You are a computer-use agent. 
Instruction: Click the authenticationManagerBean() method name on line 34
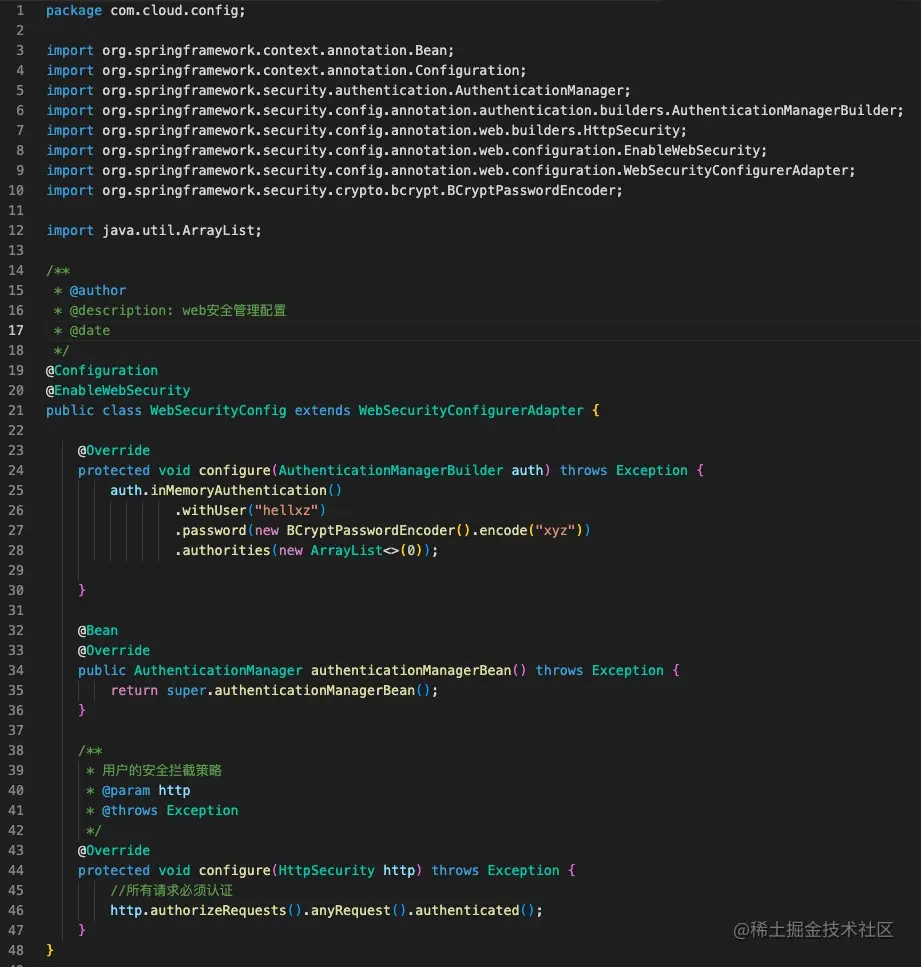click(x=418, y=670)
